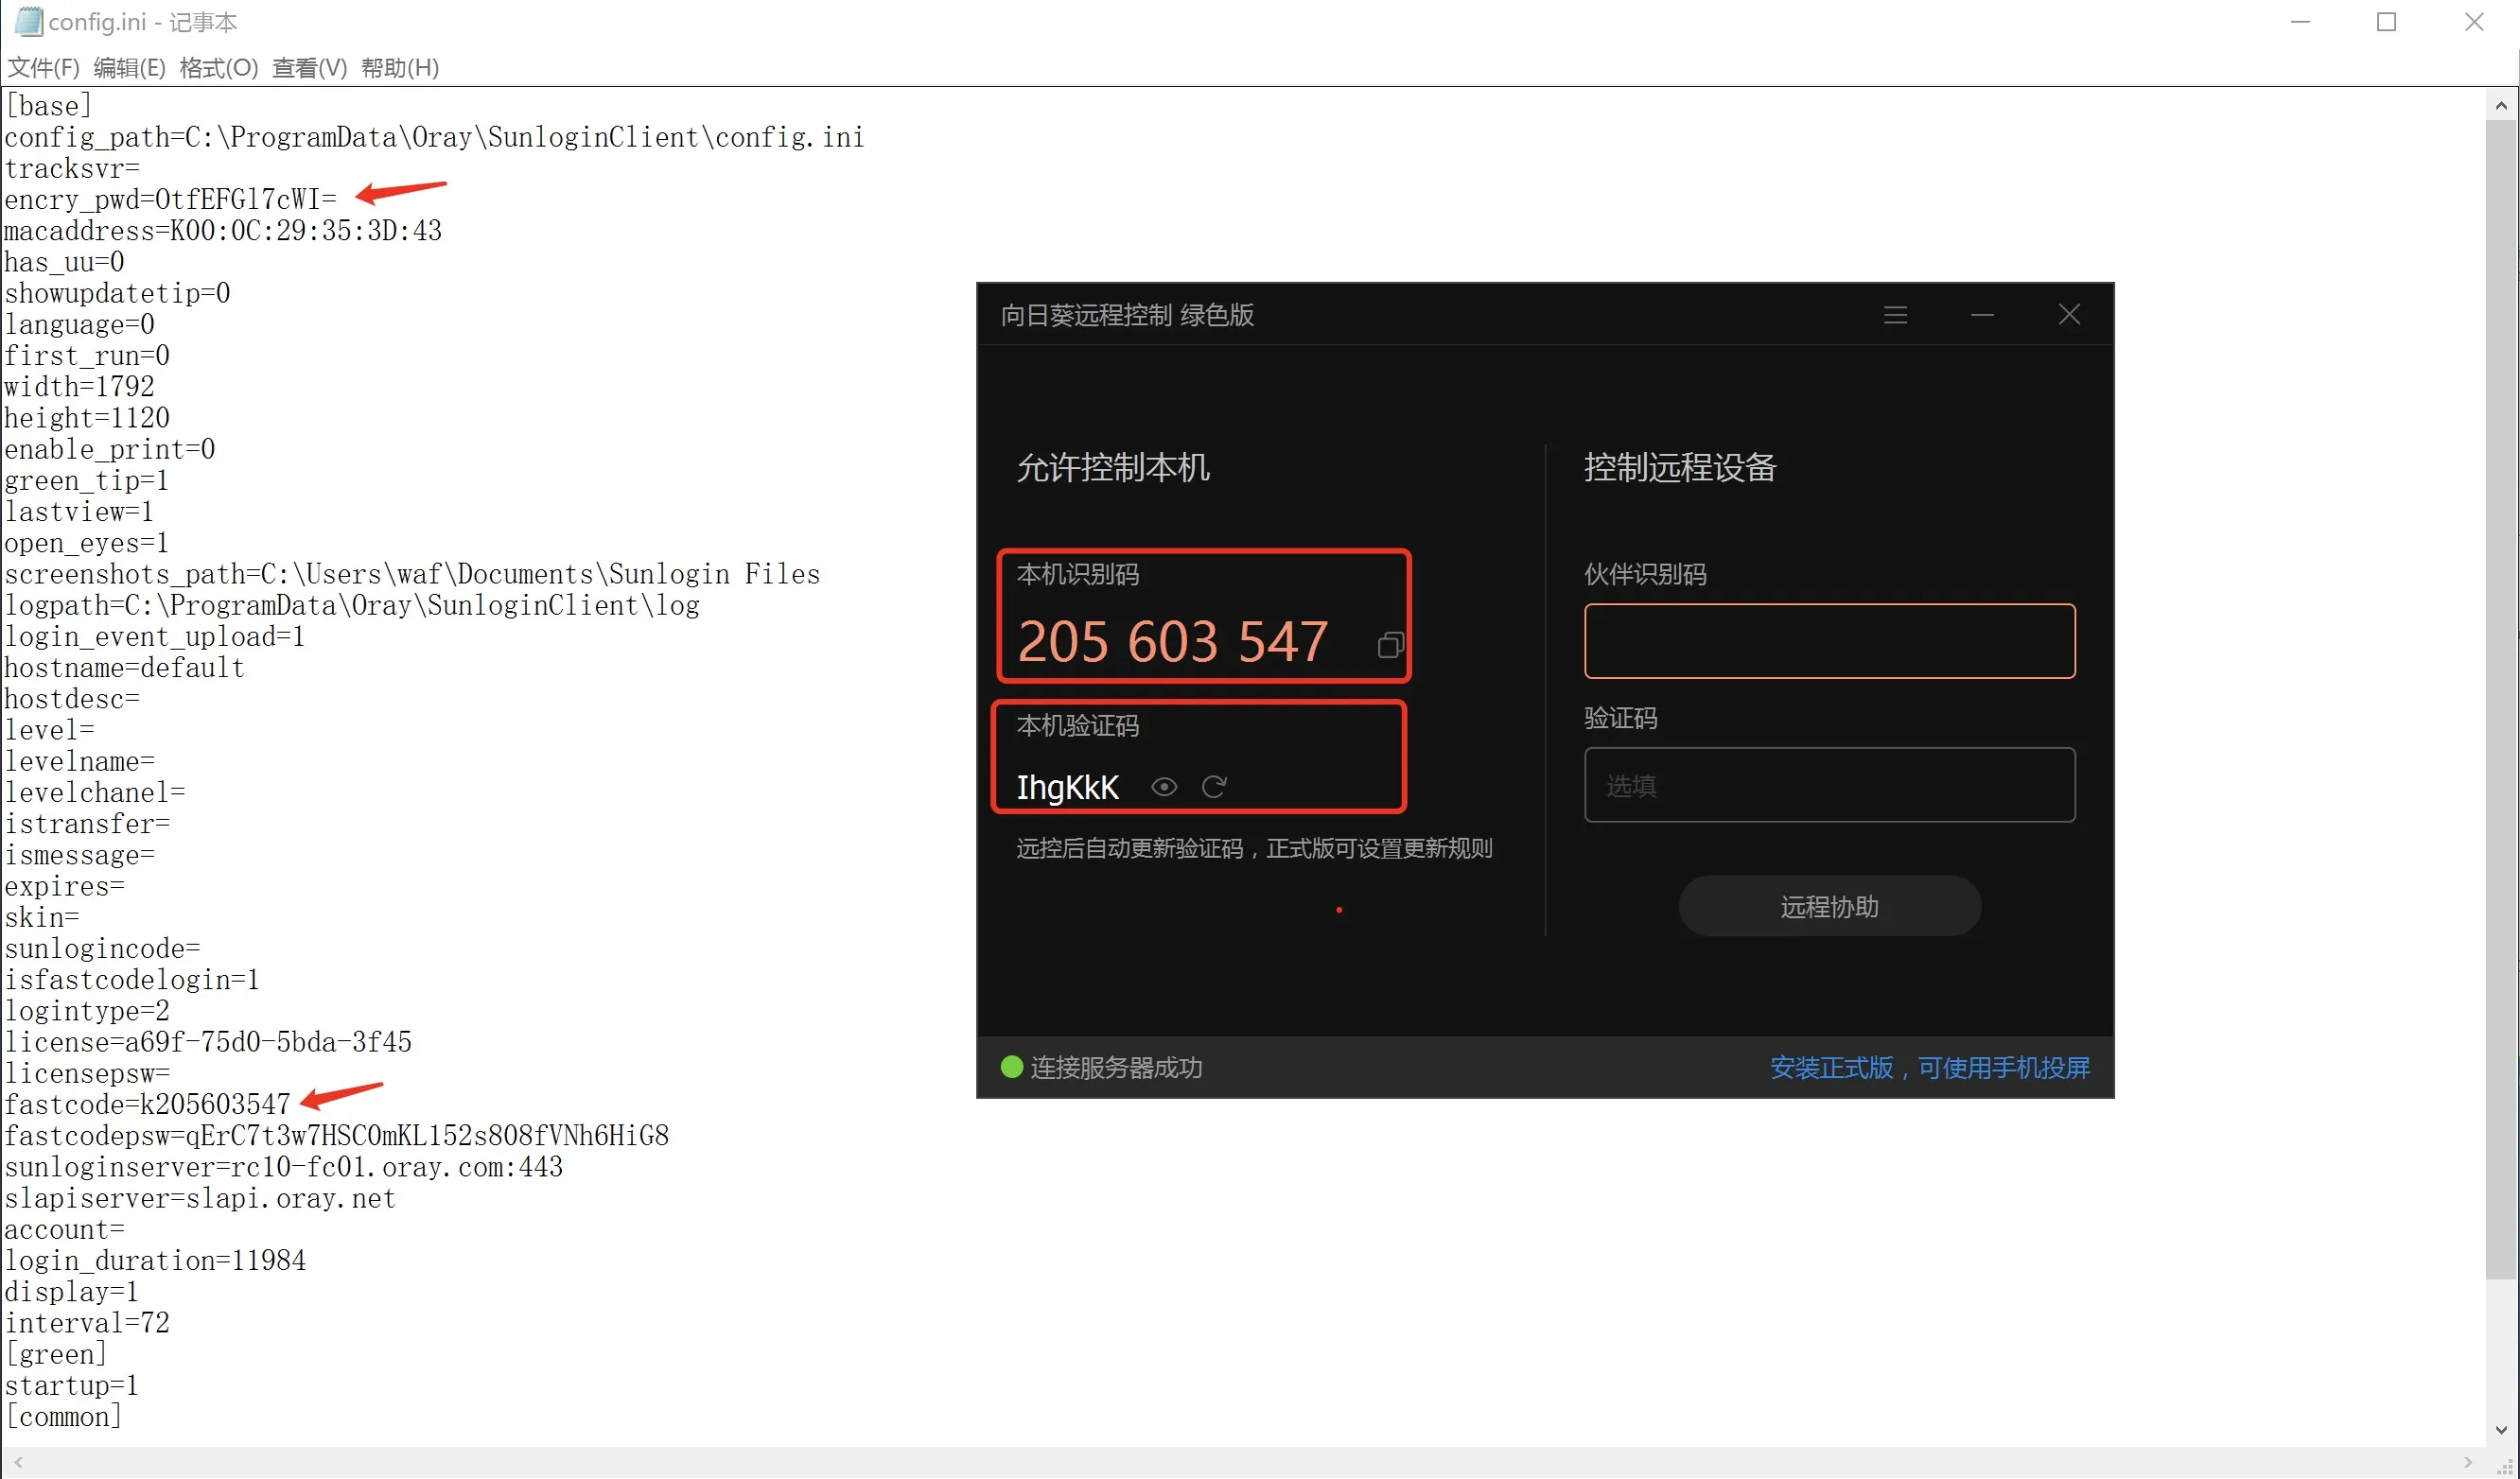The image size is (2520, 1479).
Task: Open Sunlogin hamburger menu icon
Action: click(1895, 315)
